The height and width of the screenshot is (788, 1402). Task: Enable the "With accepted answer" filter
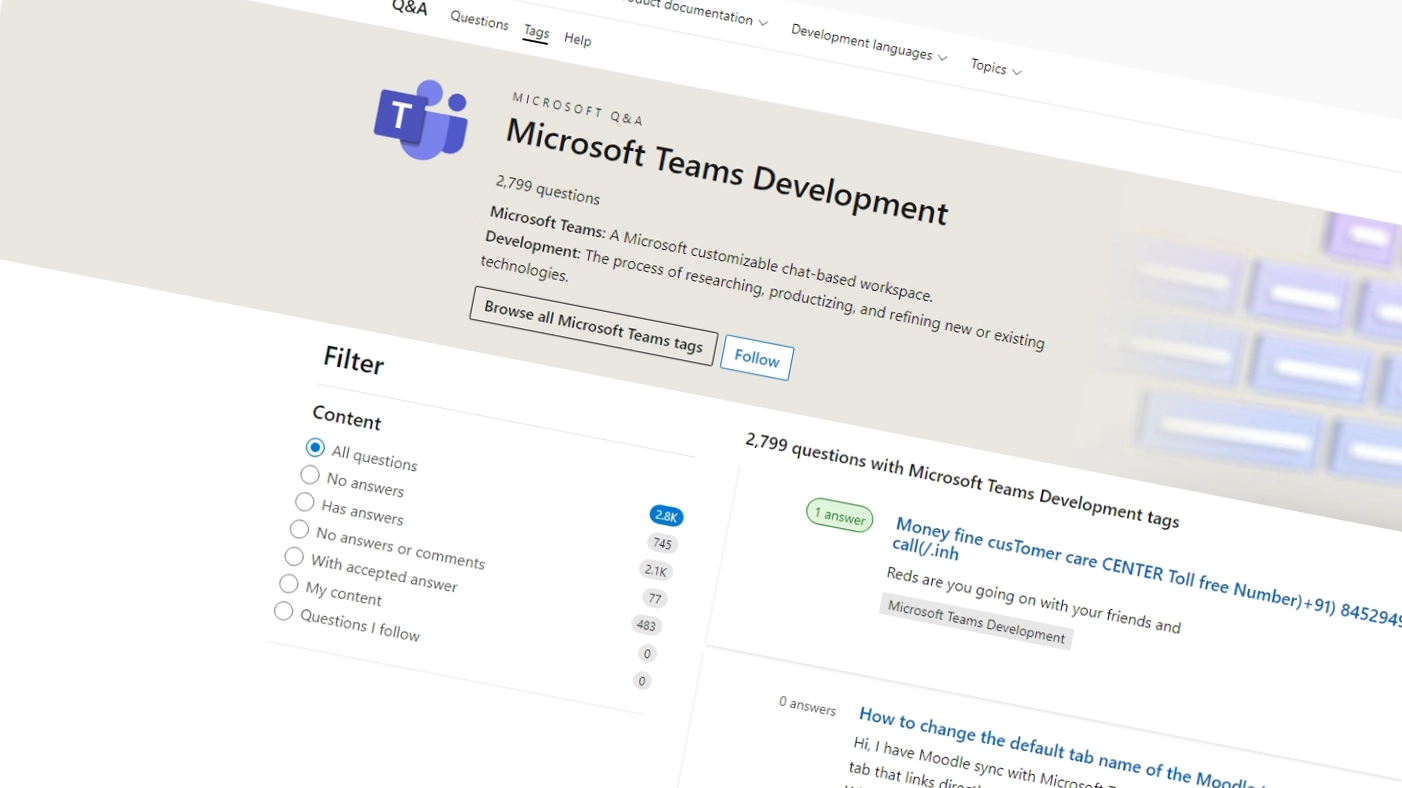(294, 557)
